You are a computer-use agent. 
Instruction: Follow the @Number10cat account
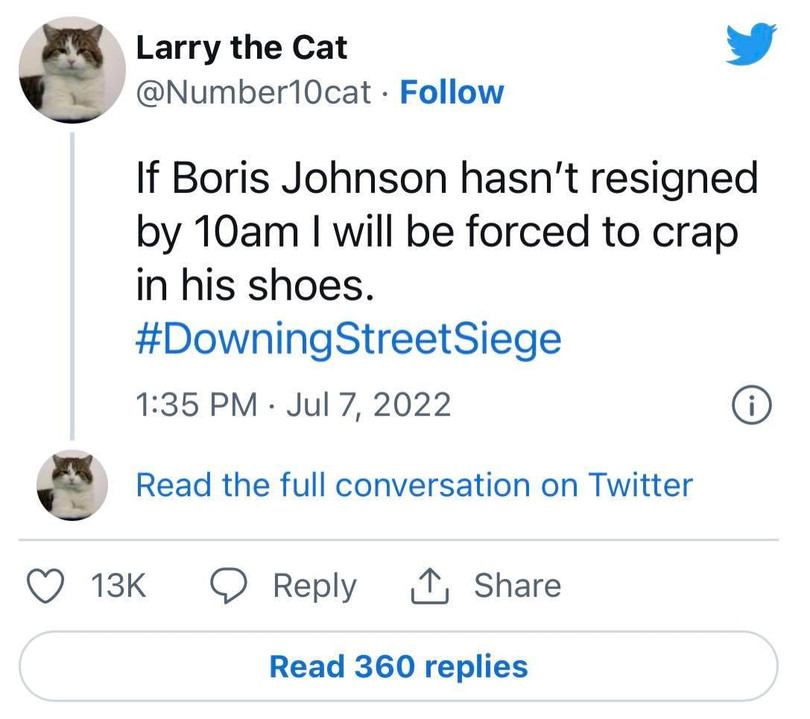[x=451, y=93]
